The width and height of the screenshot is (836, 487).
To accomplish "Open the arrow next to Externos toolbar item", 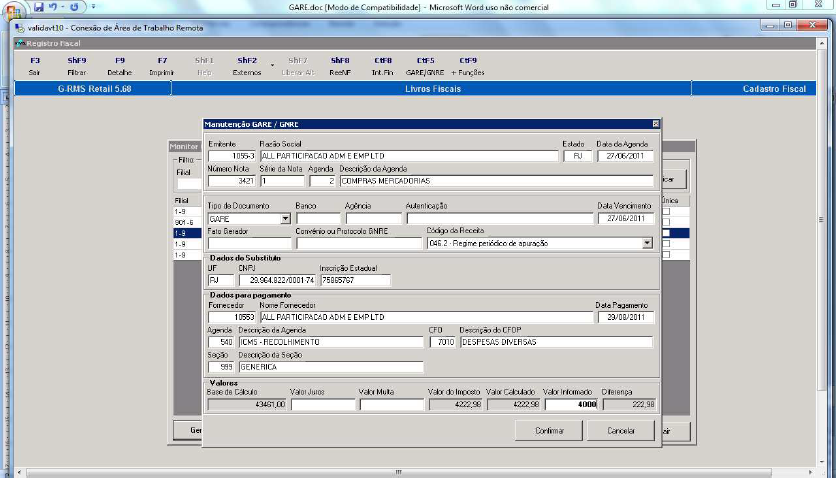I will pyautogui.click(x=271, y=66).
